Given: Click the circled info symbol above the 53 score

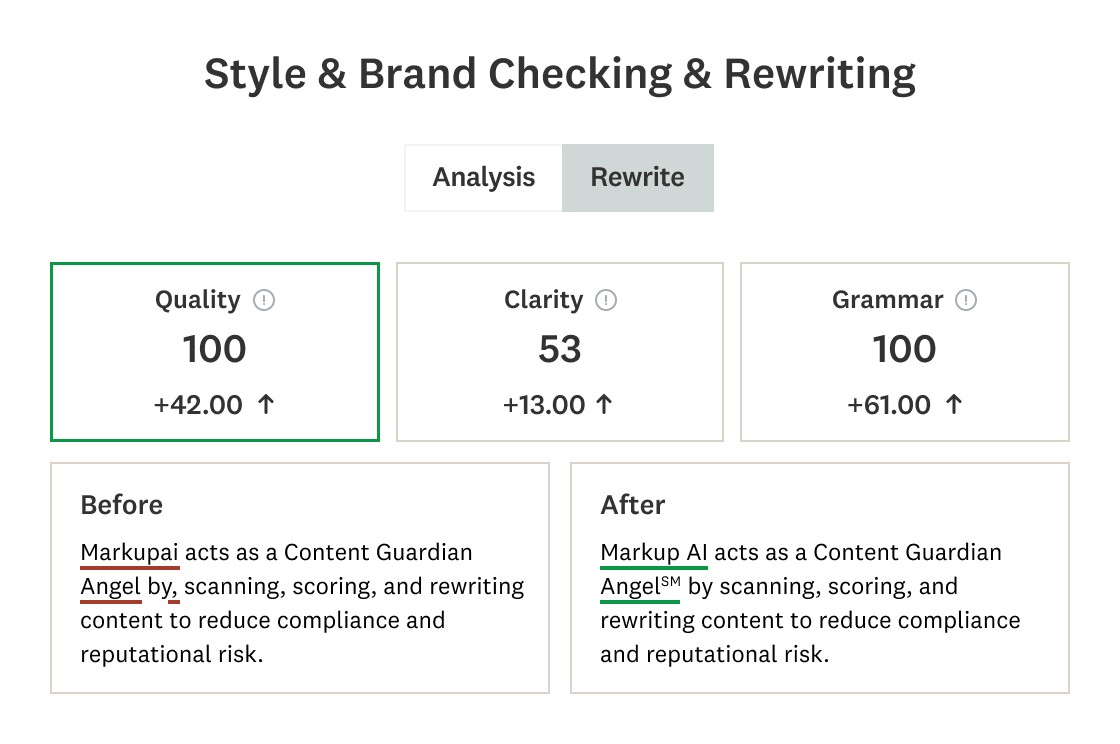Looking at the screenshot, I should click(607, 299).
